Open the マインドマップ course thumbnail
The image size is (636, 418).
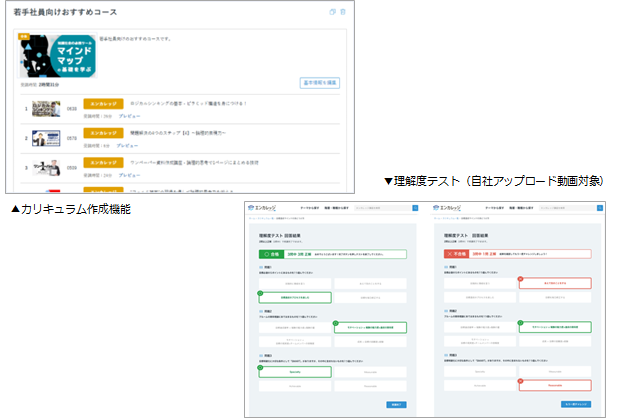click(x=57, y=56)
